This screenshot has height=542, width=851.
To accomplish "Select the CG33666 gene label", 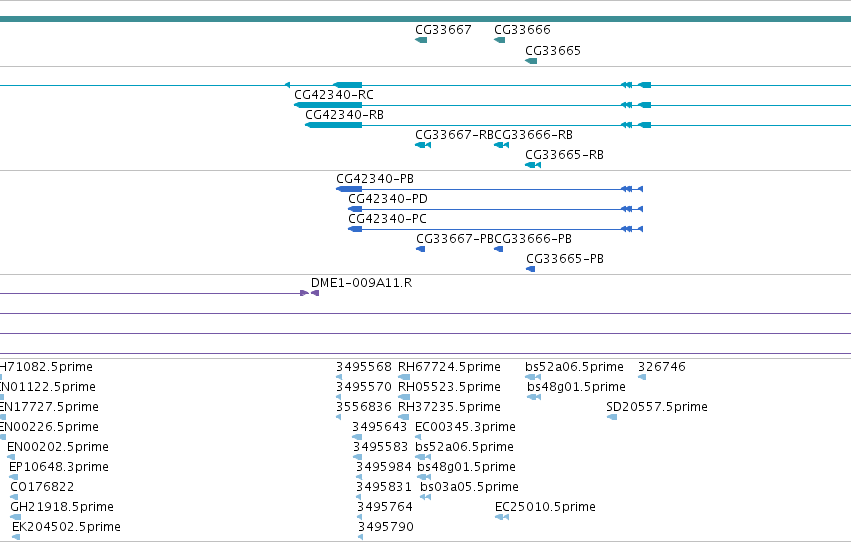I will coord(522,30).
